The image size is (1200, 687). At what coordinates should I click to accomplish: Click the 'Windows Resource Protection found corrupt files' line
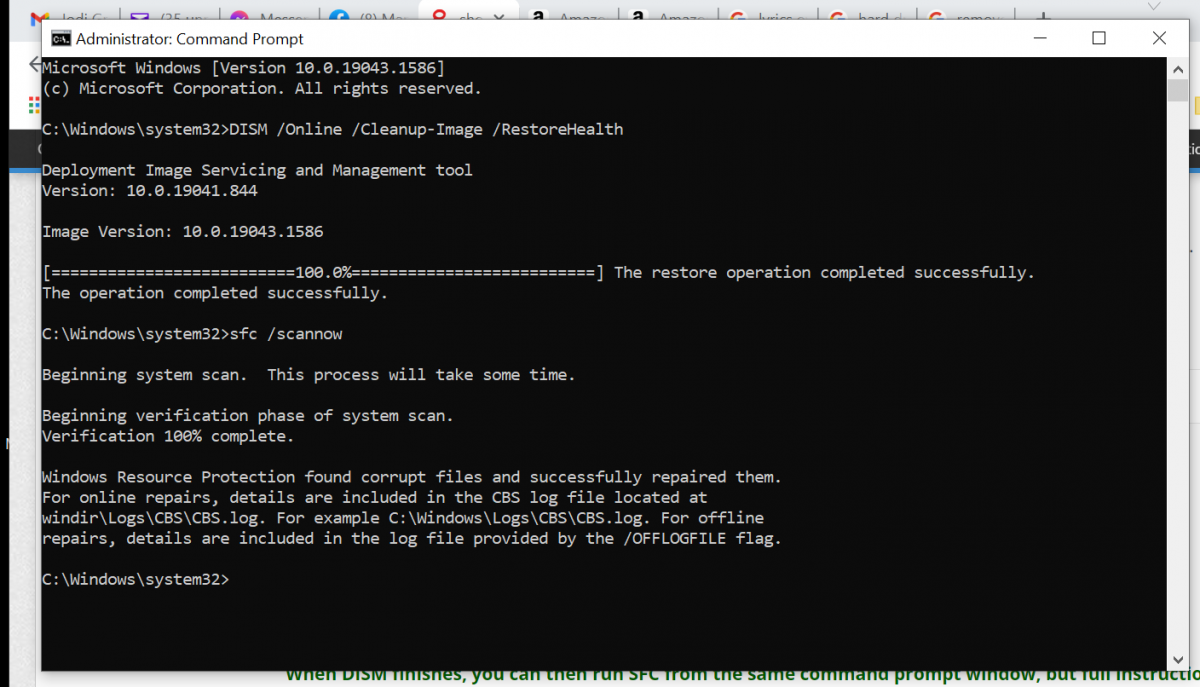click(412, 477)
